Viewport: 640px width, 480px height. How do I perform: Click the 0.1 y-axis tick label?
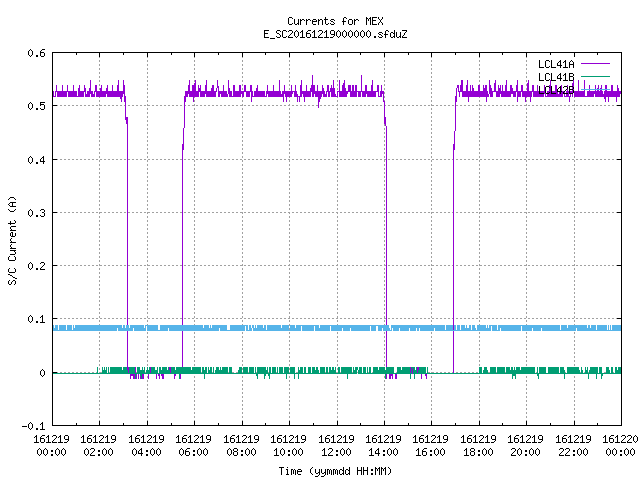(36, 319)
